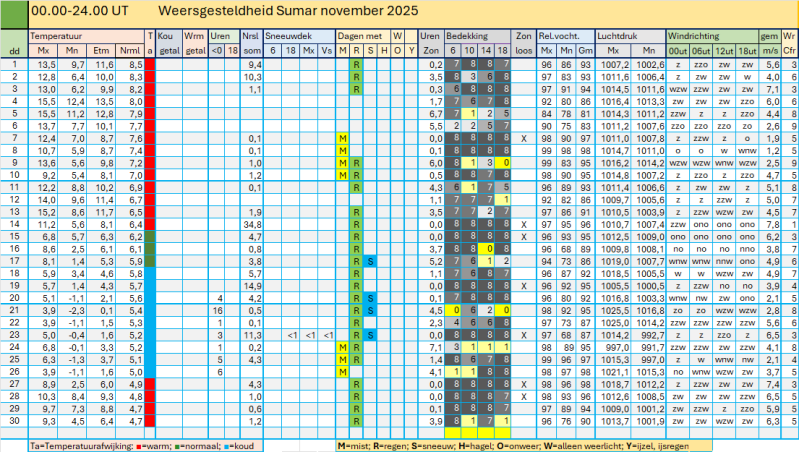
Task: Select the green normal indicator cell on day 16
Action: point(150,249)
